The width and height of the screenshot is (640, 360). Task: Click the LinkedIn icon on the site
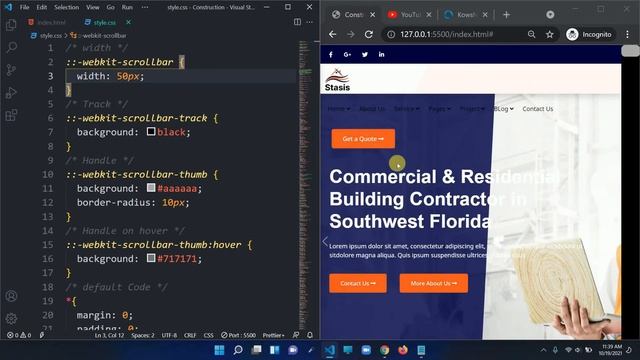[381, 54]
